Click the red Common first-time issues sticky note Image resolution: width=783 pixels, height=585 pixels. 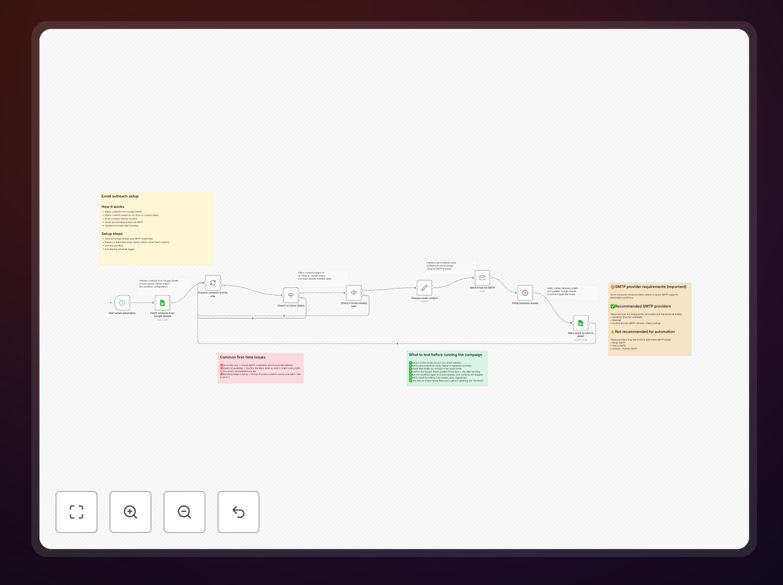pyautogui.click(x=261, y=368)
